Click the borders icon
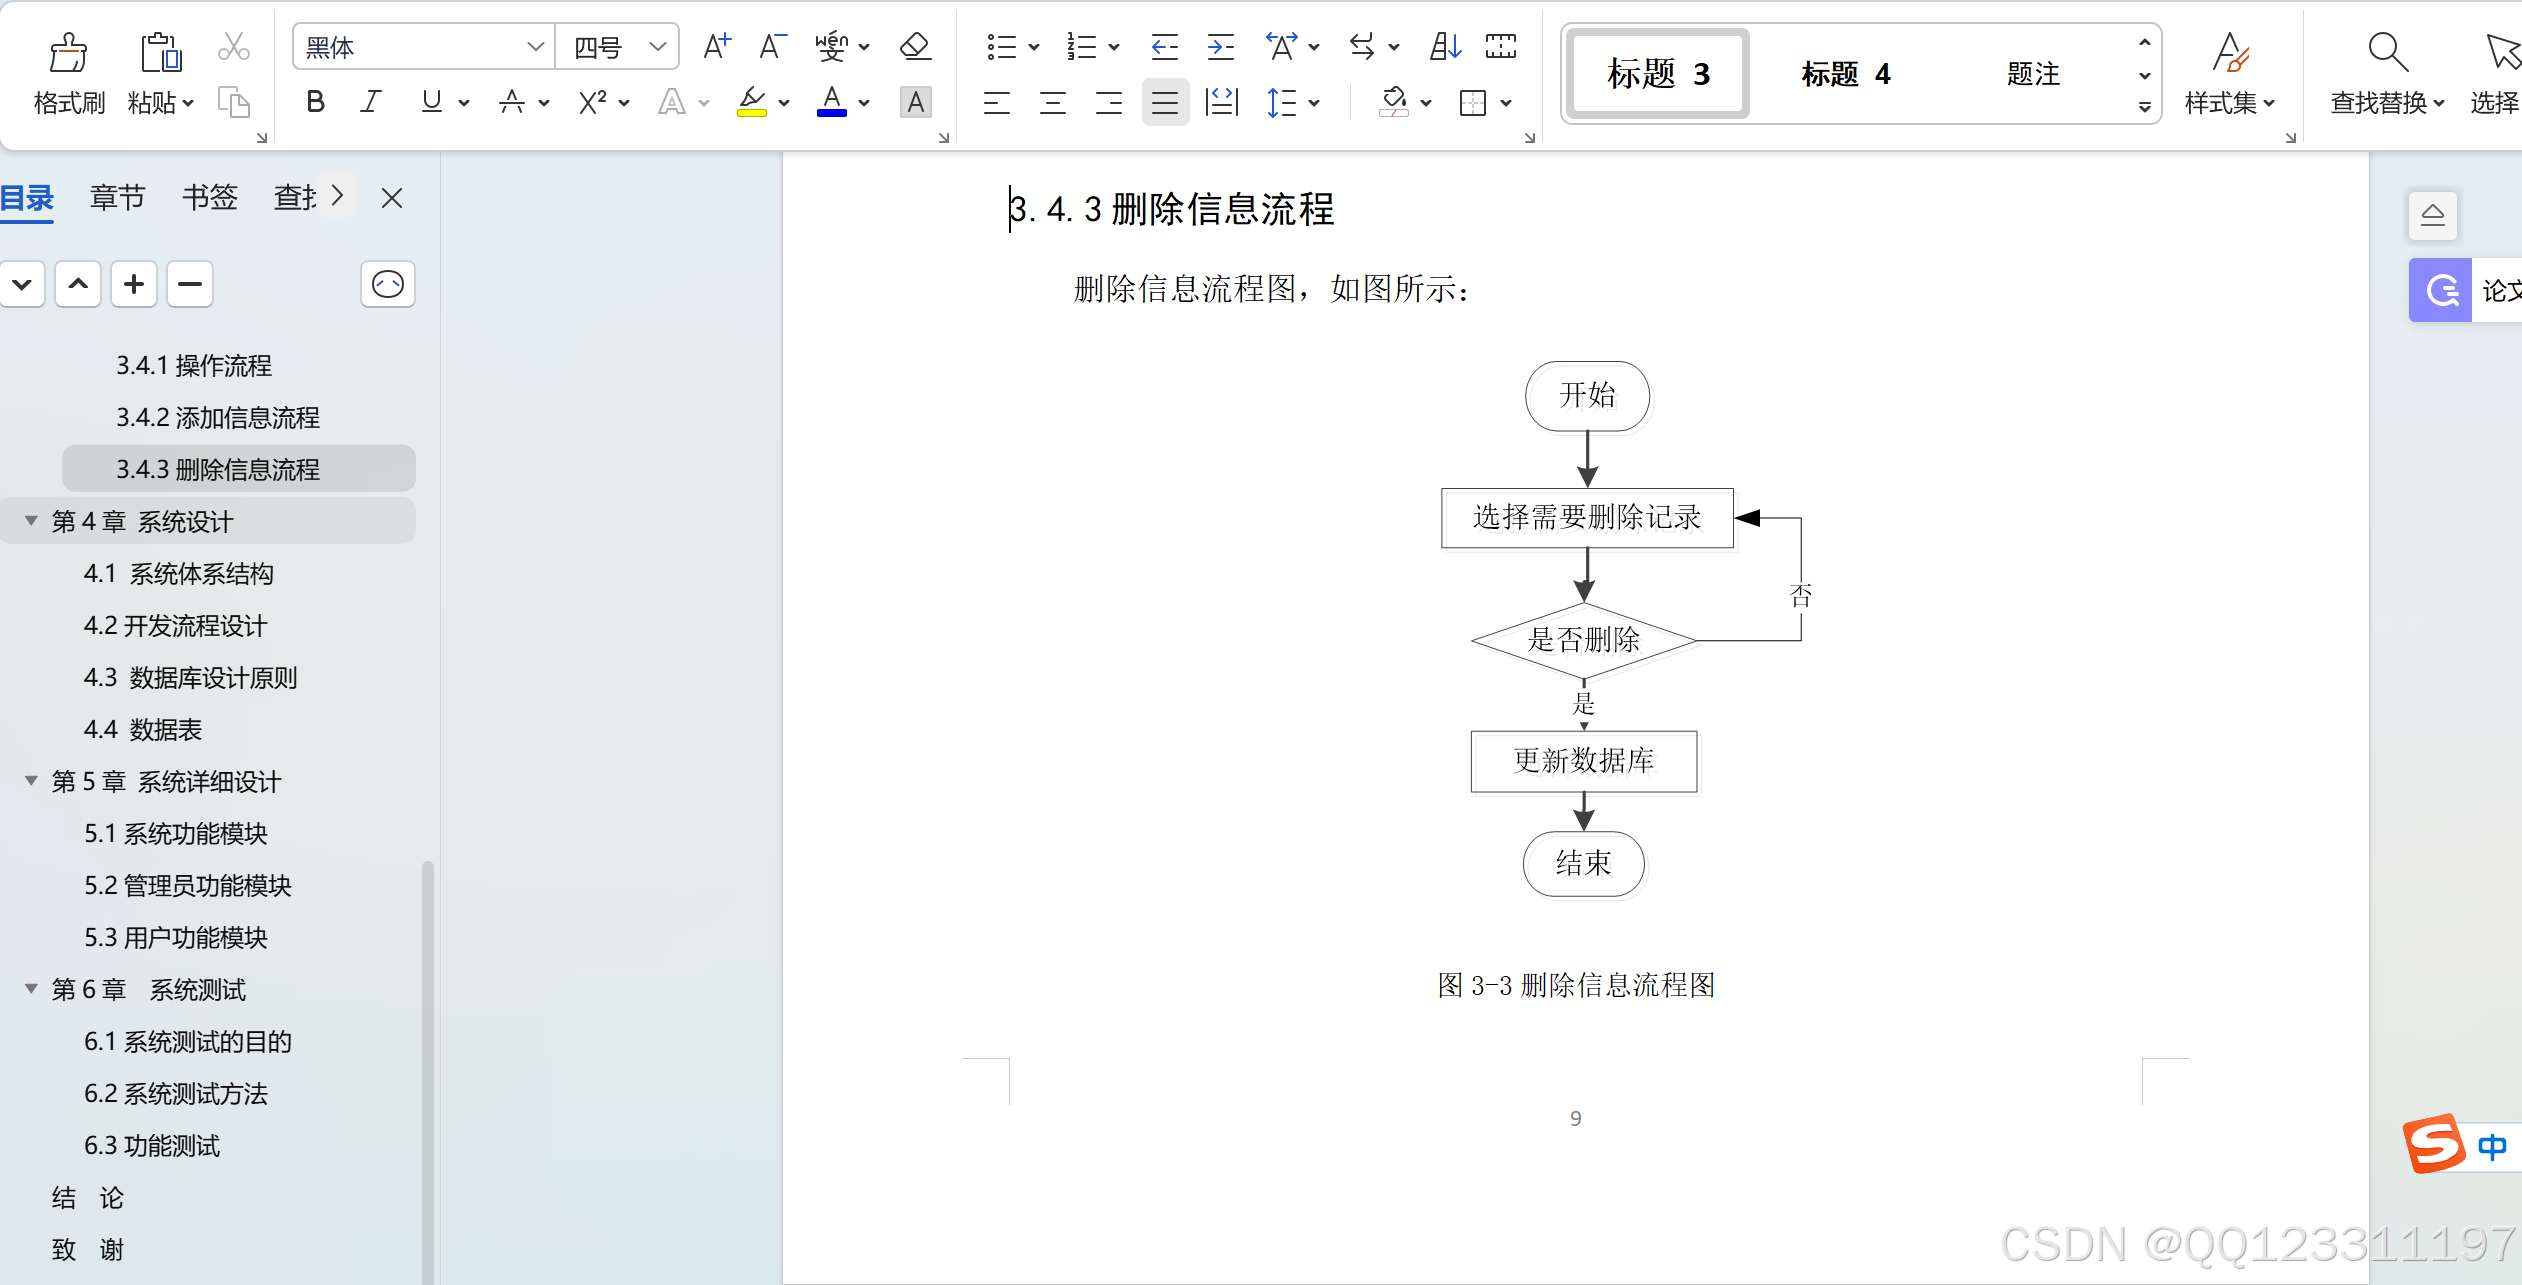This screenshot has height=1285, width=2522. (1473, 102)
